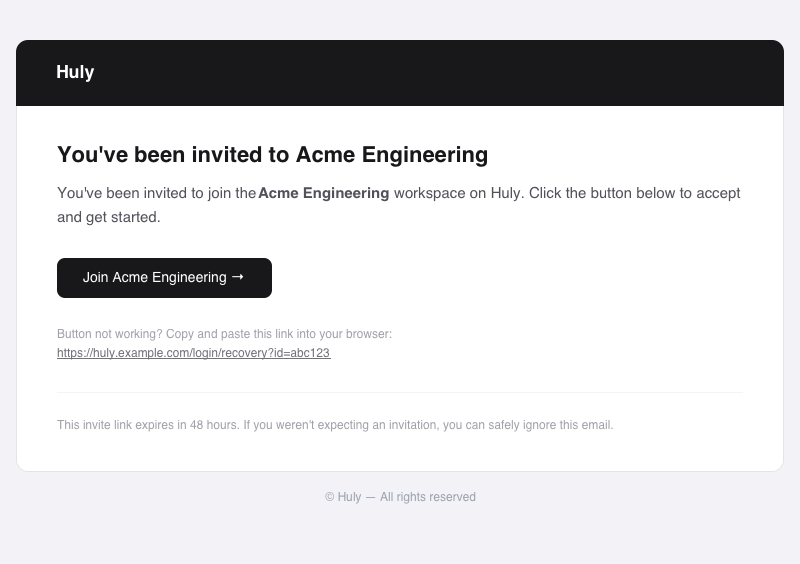Click the arrow icon on the Join button
The width and height of the screenshot is (800, 564).
click(238, 277)
